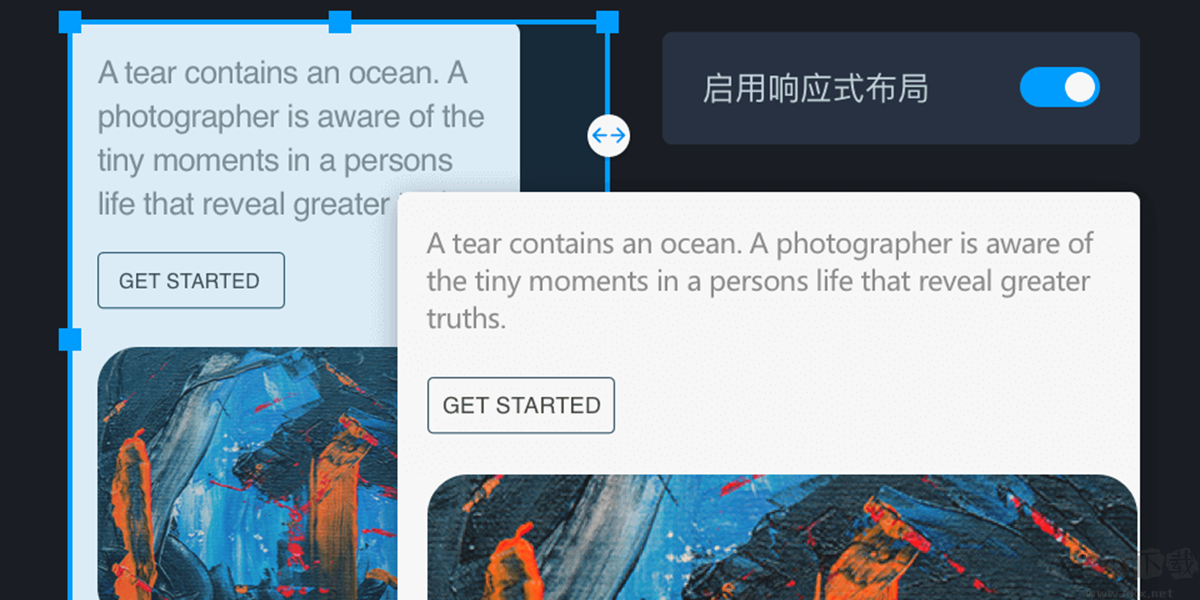Select the paragraph text in the white card

point(760,281)
